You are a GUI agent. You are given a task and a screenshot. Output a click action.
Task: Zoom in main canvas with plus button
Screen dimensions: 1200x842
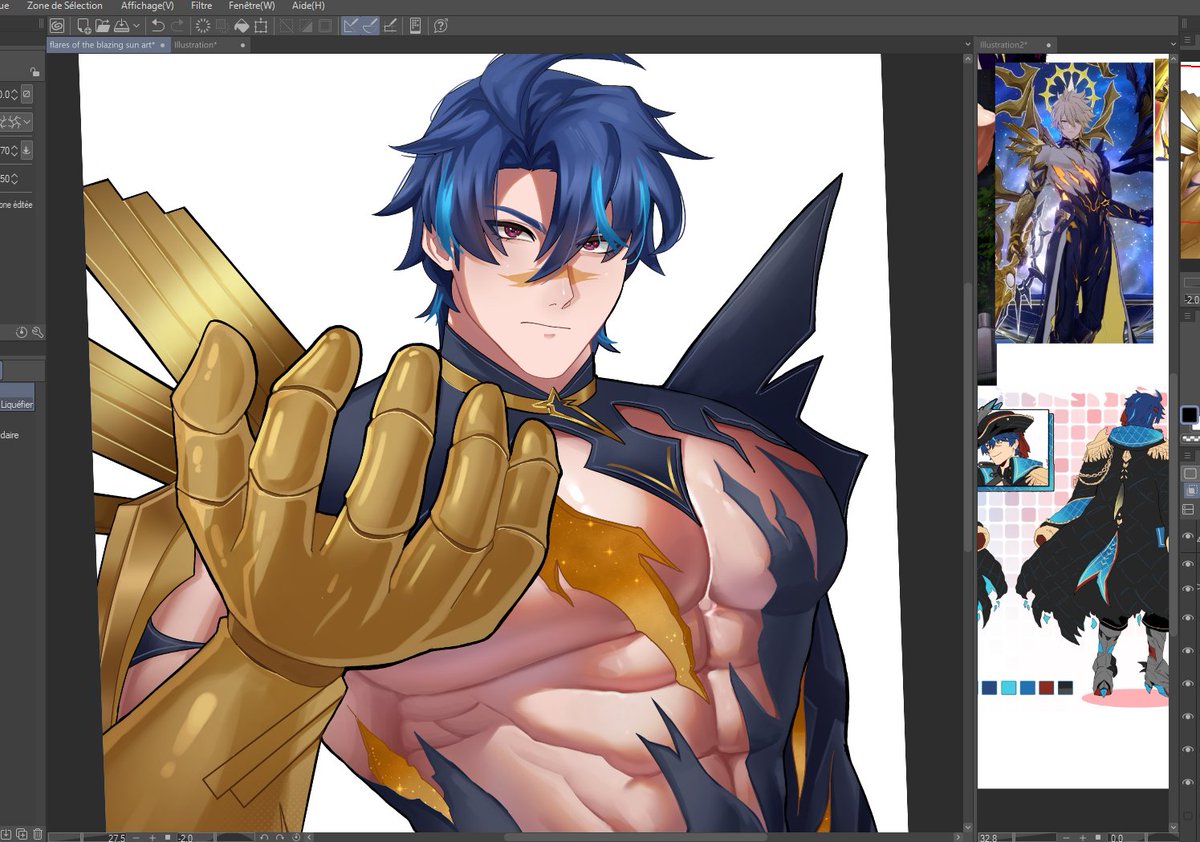(153, 836)
